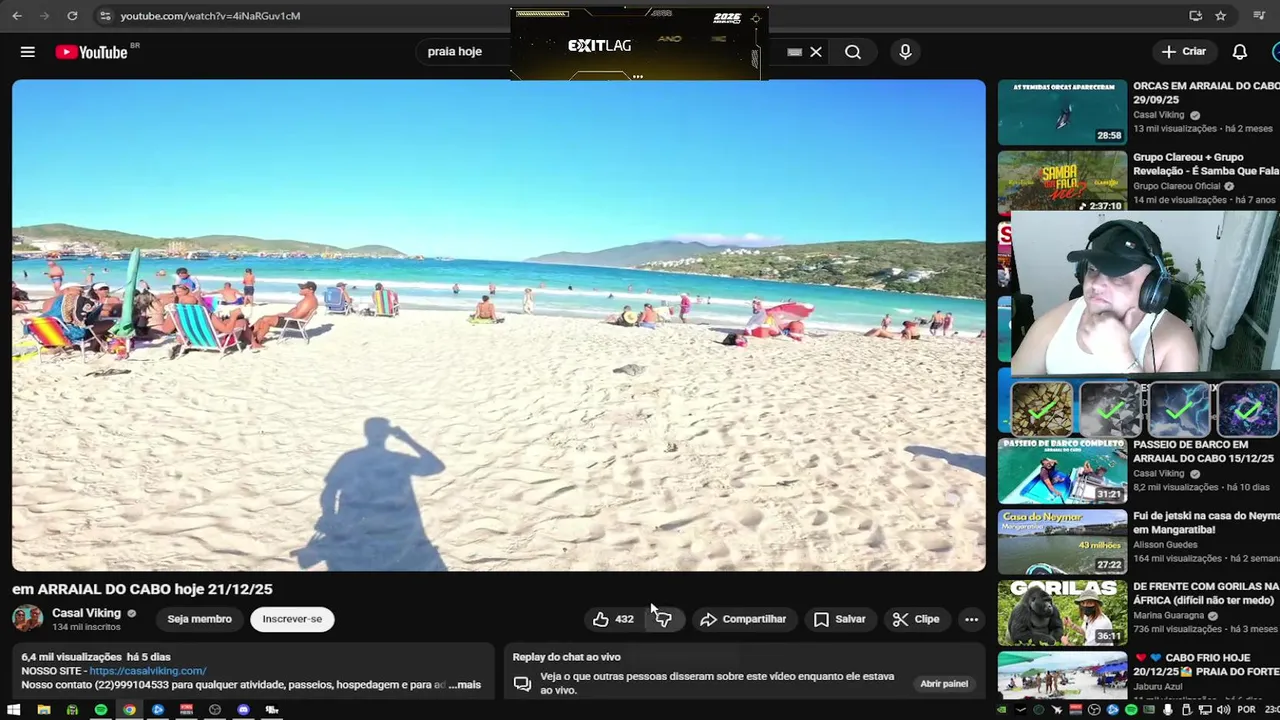The width and height of the screenshot is (1280, 720).
Task: Click system tray volume speaker icon
Action: click(1223, 710)
